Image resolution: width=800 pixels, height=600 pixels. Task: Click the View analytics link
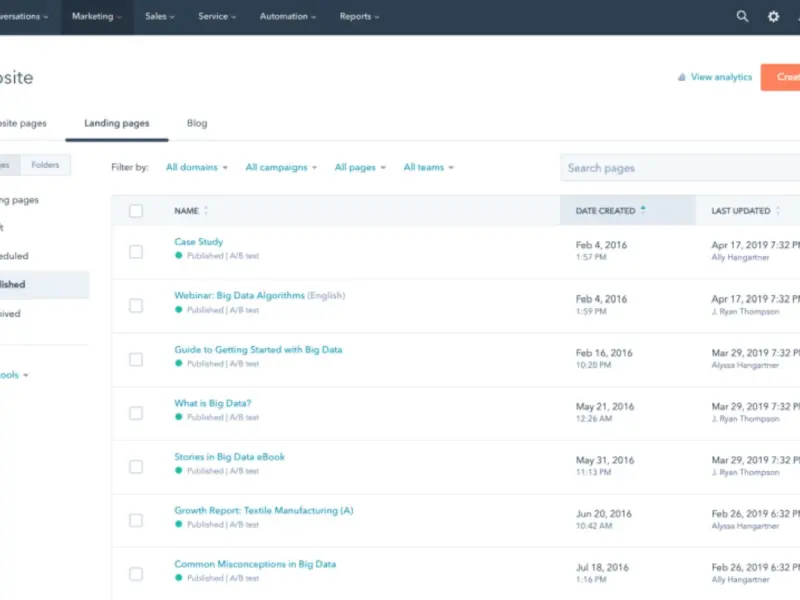[x=721, y=77]
